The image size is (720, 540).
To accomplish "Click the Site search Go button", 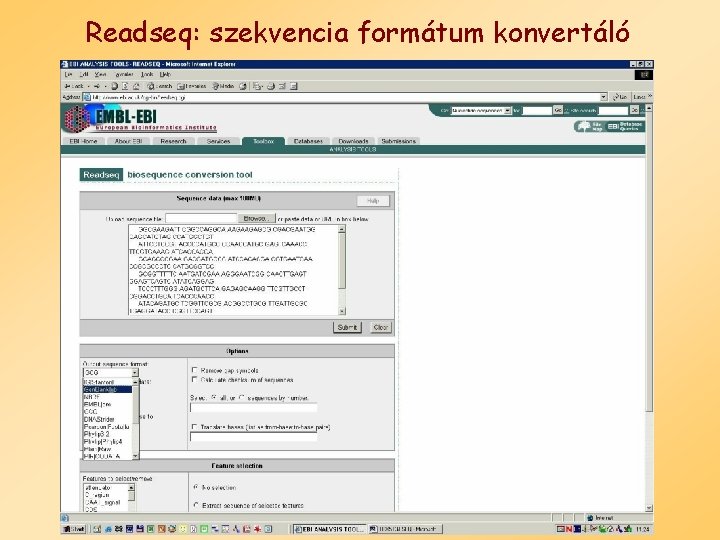I will coord(634,110).
